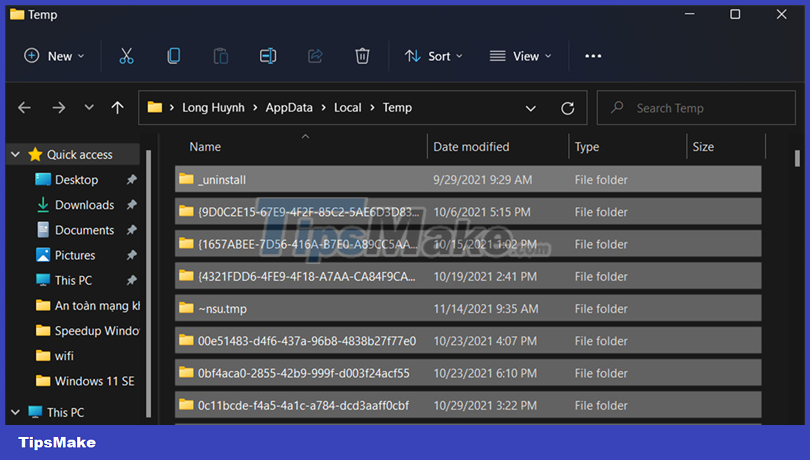Image resolution: width=810 pixels, height=460 pixels.
Task: Click the ~nsu.tmp folder icon
Action: pyautogui.click(x=186, y=309)
